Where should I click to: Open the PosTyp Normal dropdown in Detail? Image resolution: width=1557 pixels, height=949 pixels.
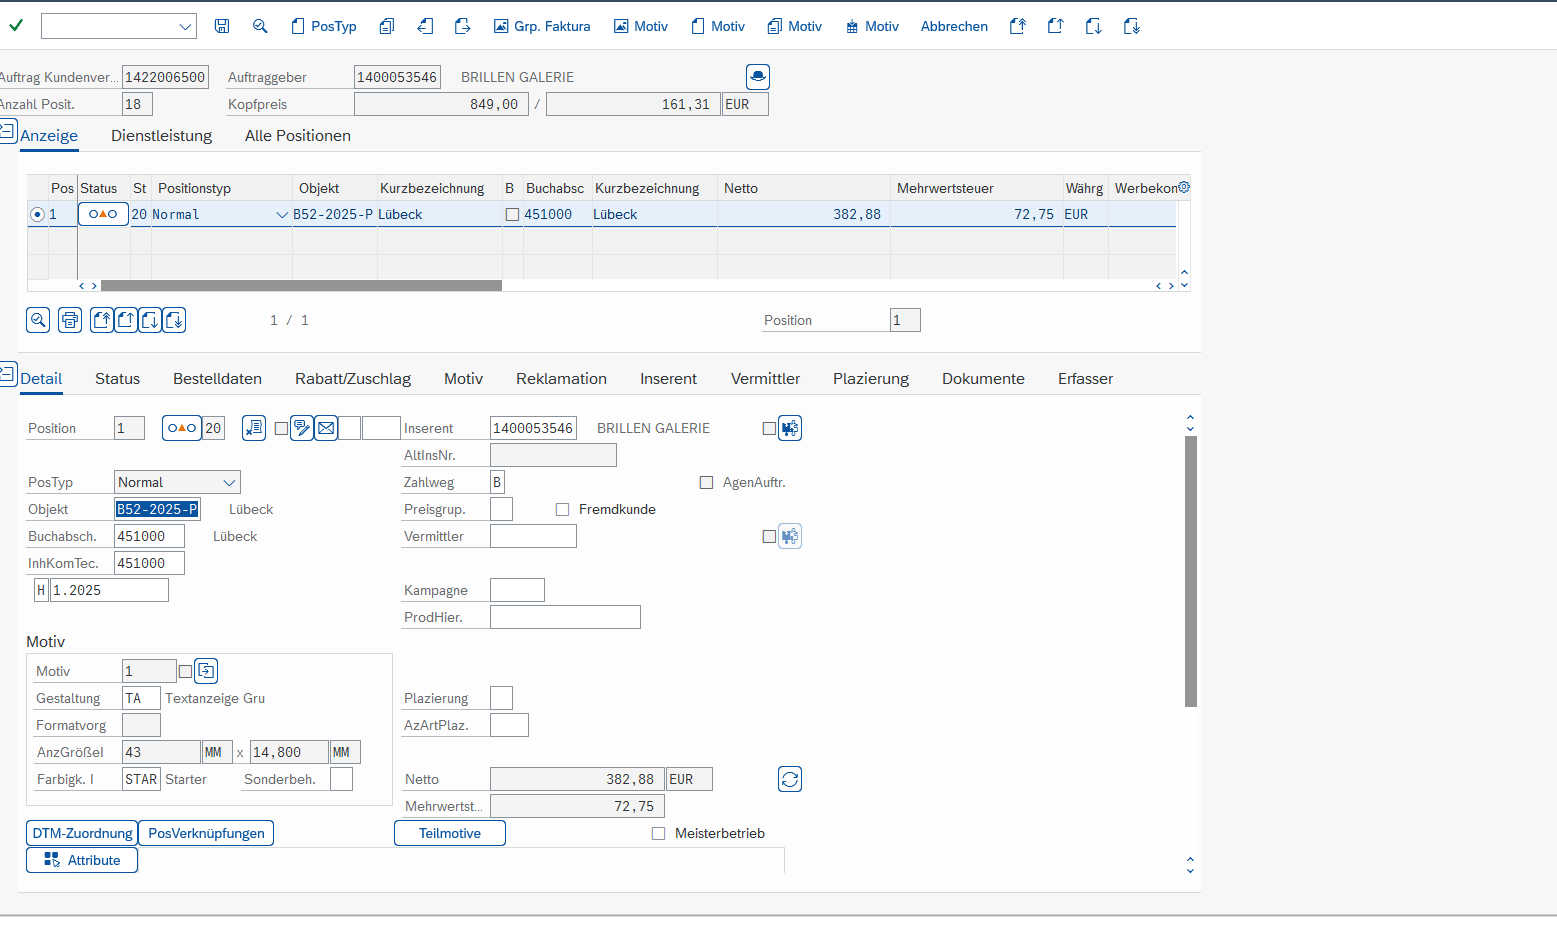click(229, 482)
